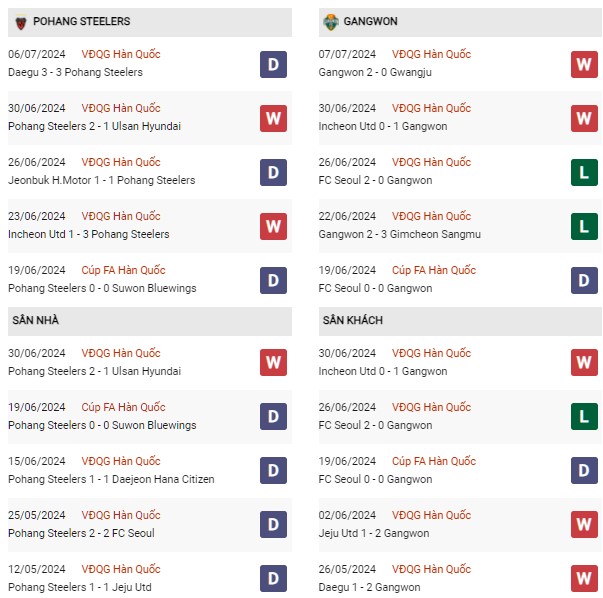Click the W badge for Incheon 1-3 Pohang Steelers

pyautogui.click(x=273, y=226)
